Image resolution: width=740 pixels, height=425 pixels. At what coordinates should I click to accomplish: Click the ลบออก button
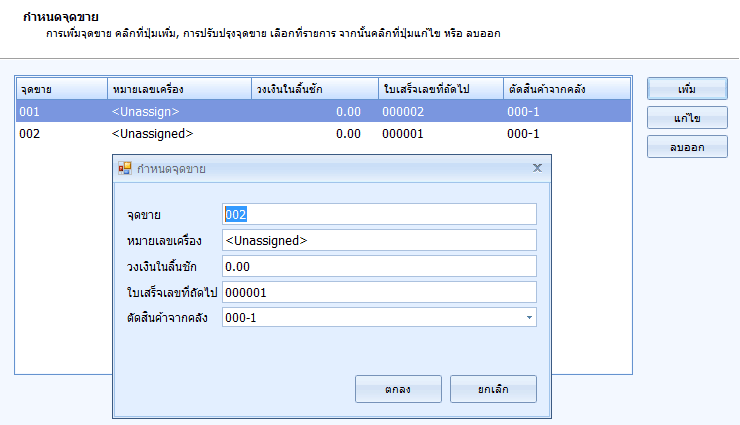click(687, 147)
